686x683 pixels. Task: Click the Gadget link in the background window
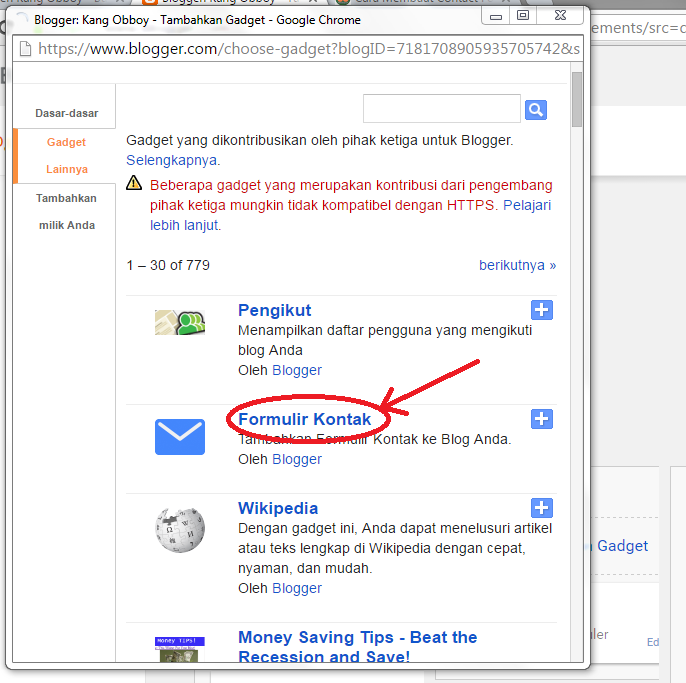coord(623,546)
